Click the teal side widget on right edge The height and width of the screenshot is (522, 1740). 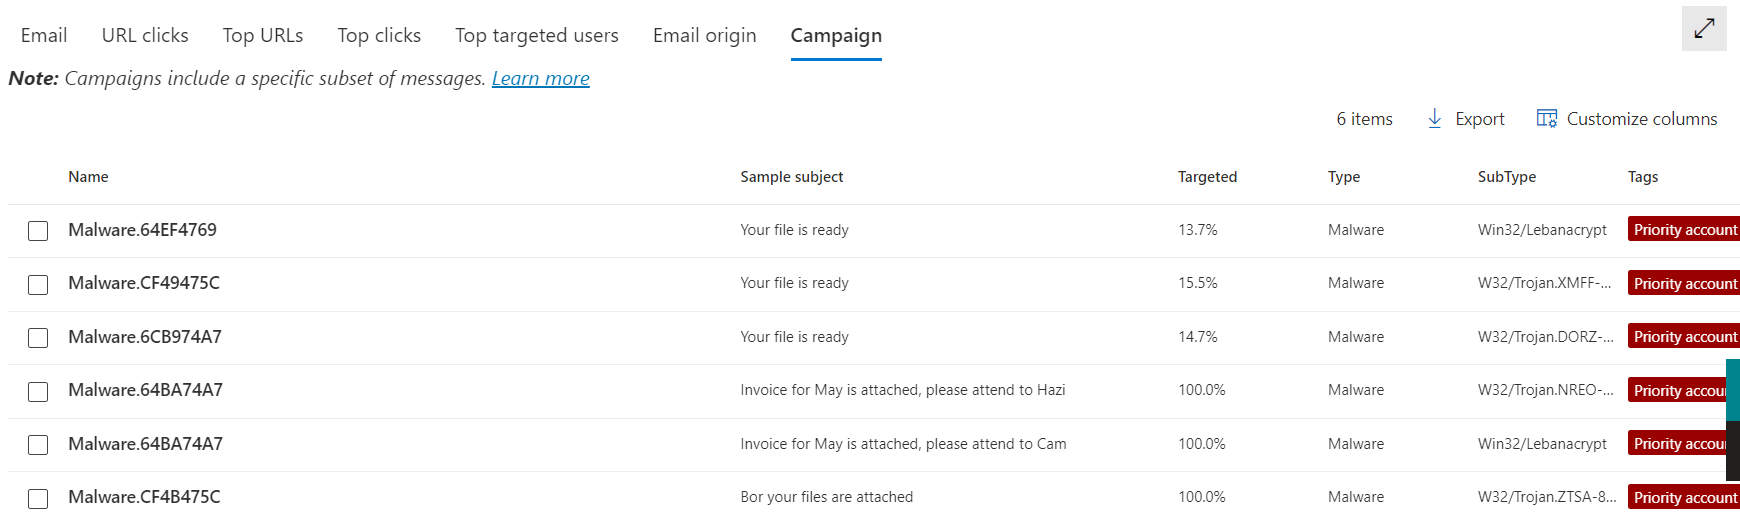pyautogui.click(x=1733, y=390)
